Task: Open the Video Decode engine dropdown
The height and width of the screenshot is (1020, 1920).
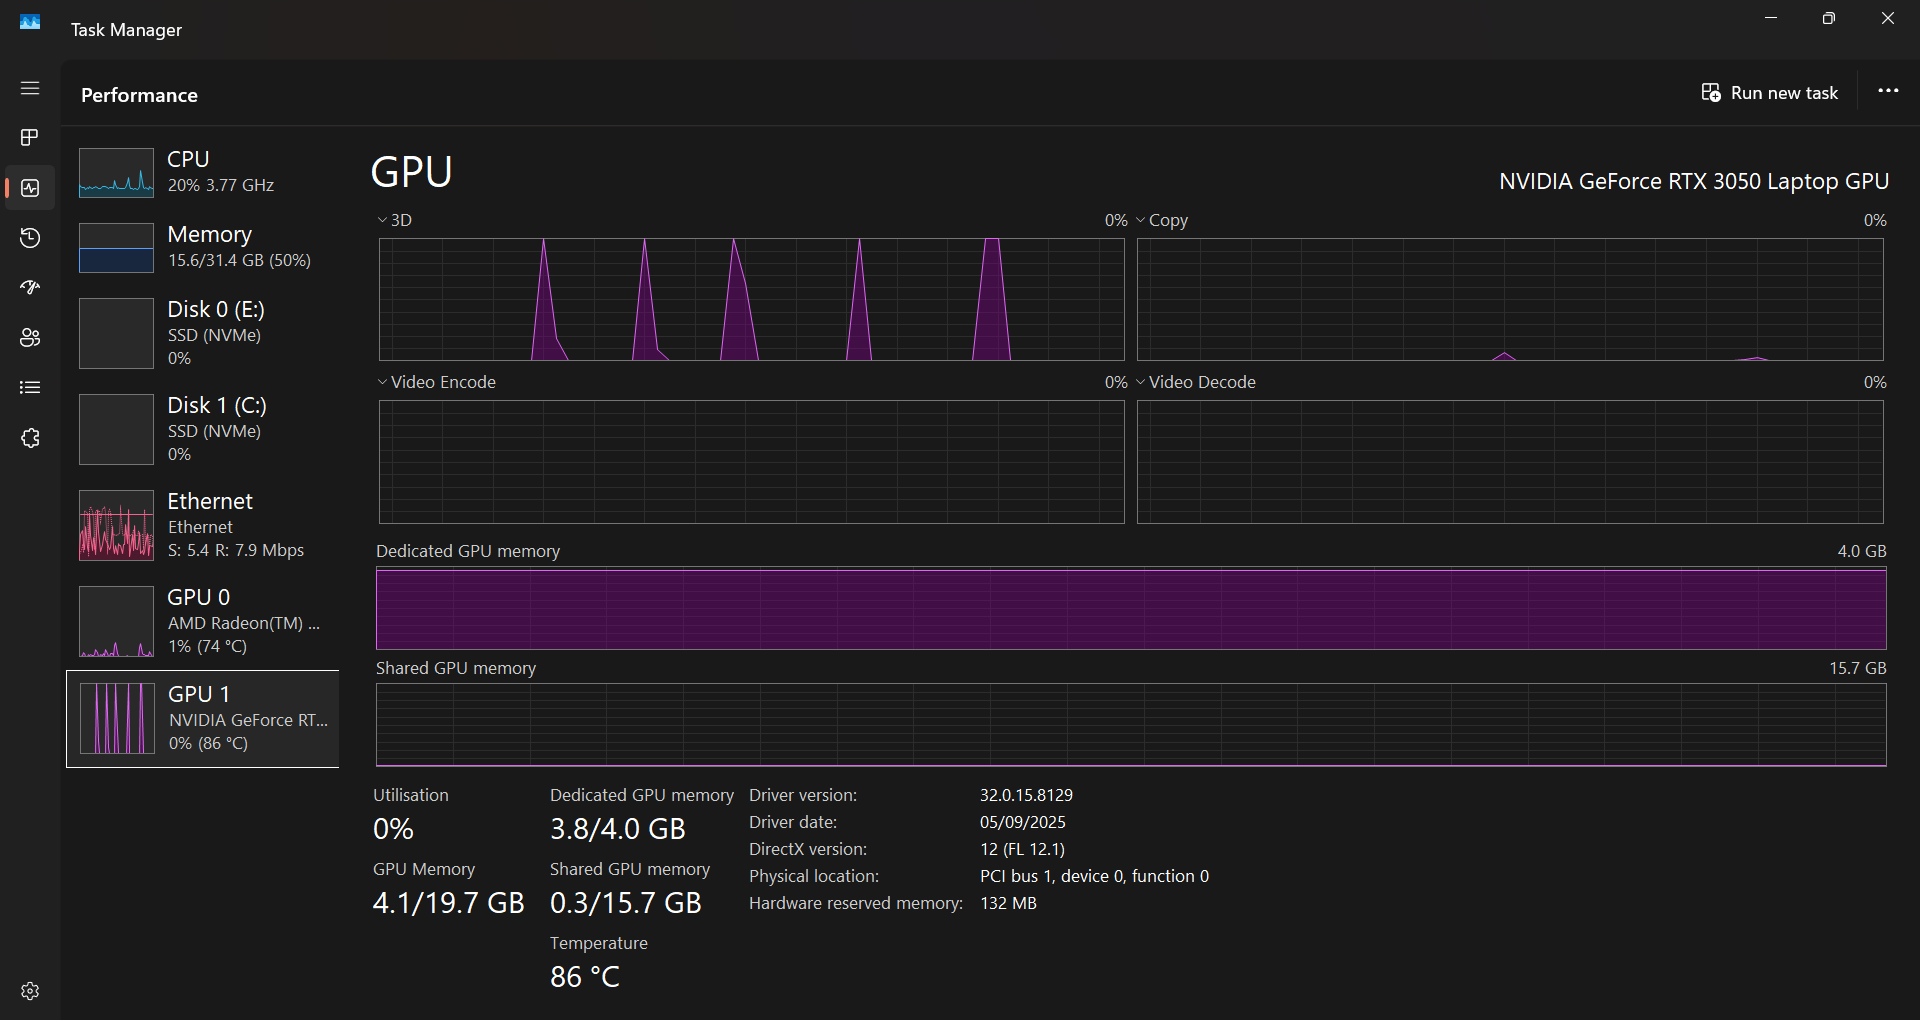Action: click(1195, 382)
